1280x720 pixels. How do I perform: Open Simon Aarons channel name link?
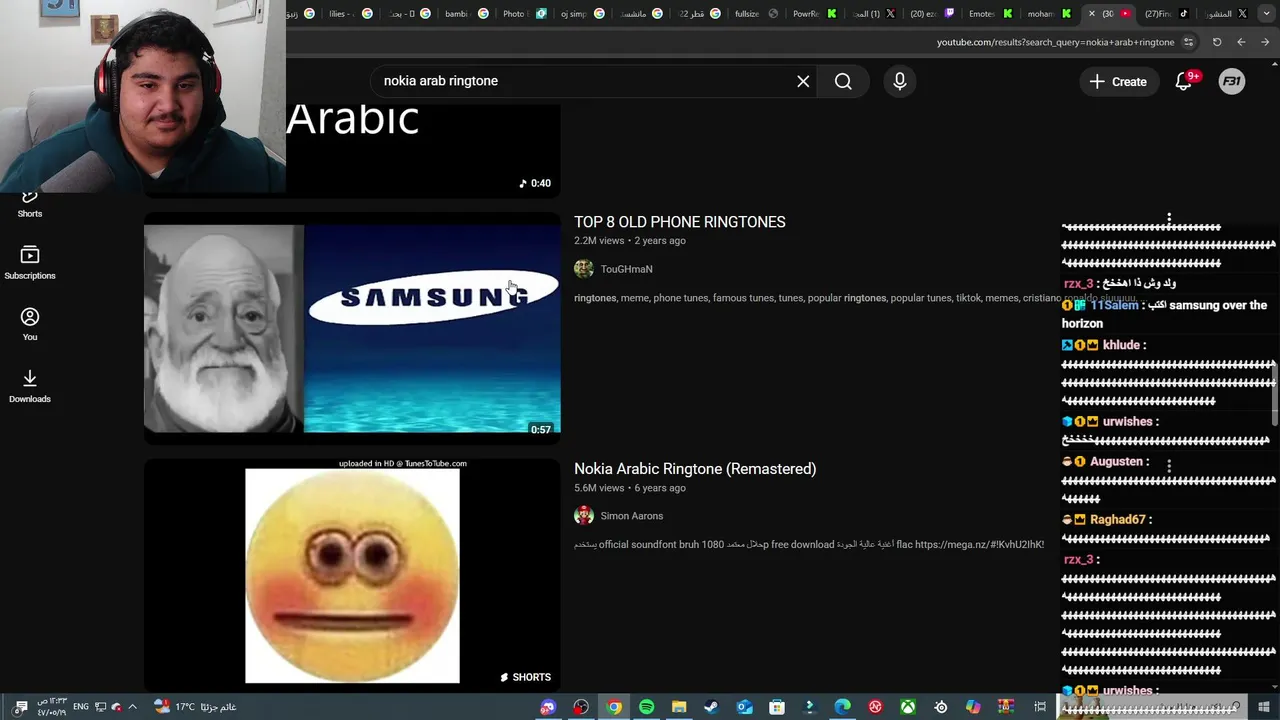click(x=632, y=516)
